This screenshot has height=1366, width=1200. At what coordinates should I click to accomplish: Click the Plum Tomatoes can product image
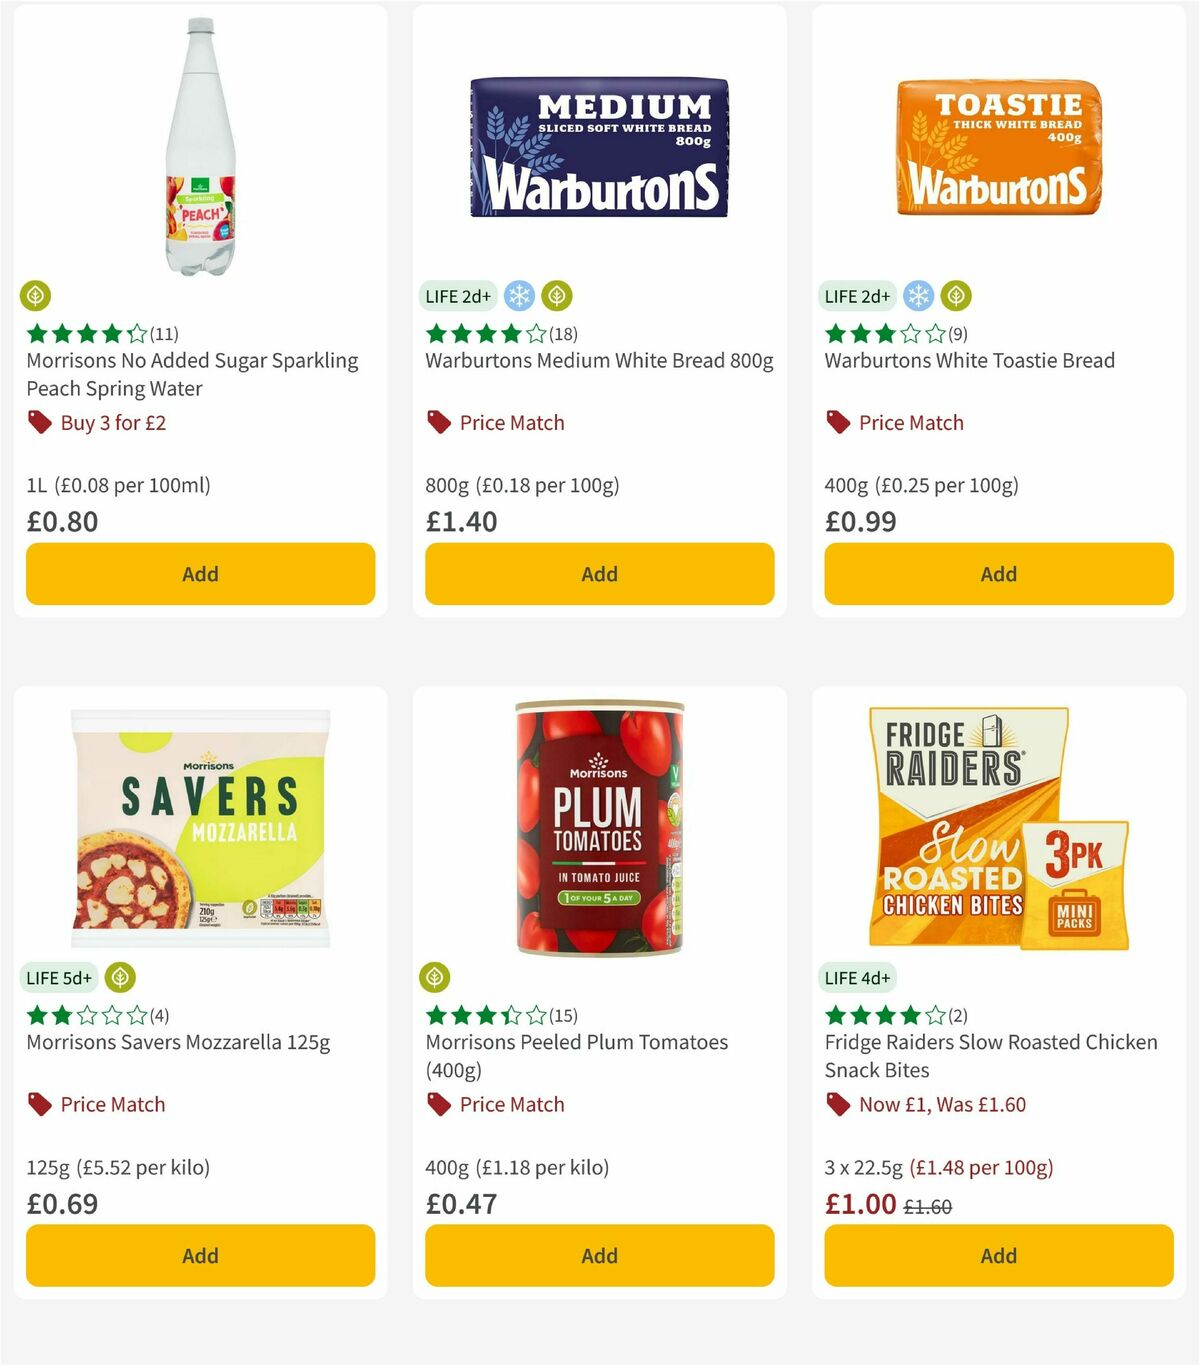pyautogui.click(x=599, y=827)
